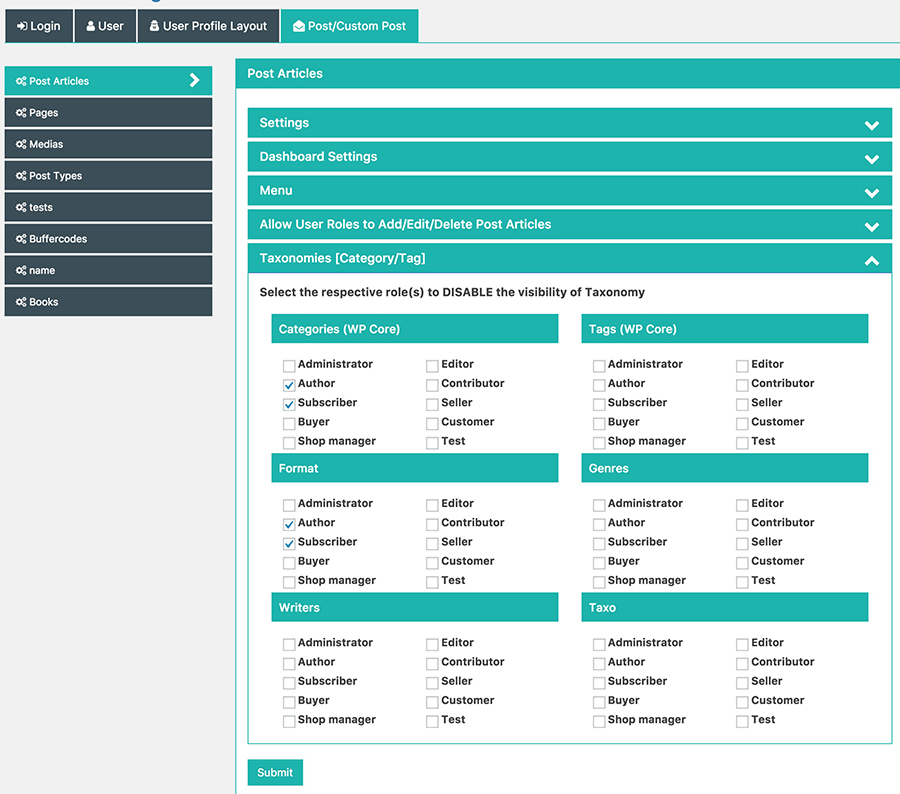Click the gears icon beside Medias

click(21, 145)
